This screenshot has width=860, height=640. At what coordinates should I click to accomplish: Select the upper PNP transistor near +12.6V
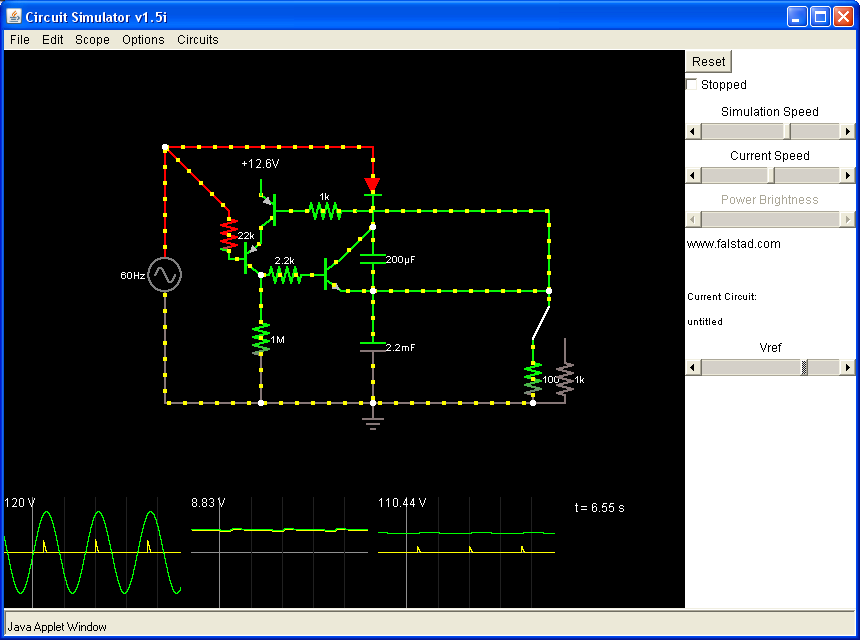tap(268, 211)
